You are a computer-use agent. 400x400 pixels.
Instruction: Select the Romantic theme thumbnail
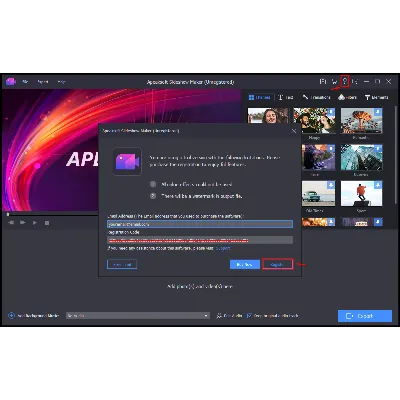[x=361, y=120]
